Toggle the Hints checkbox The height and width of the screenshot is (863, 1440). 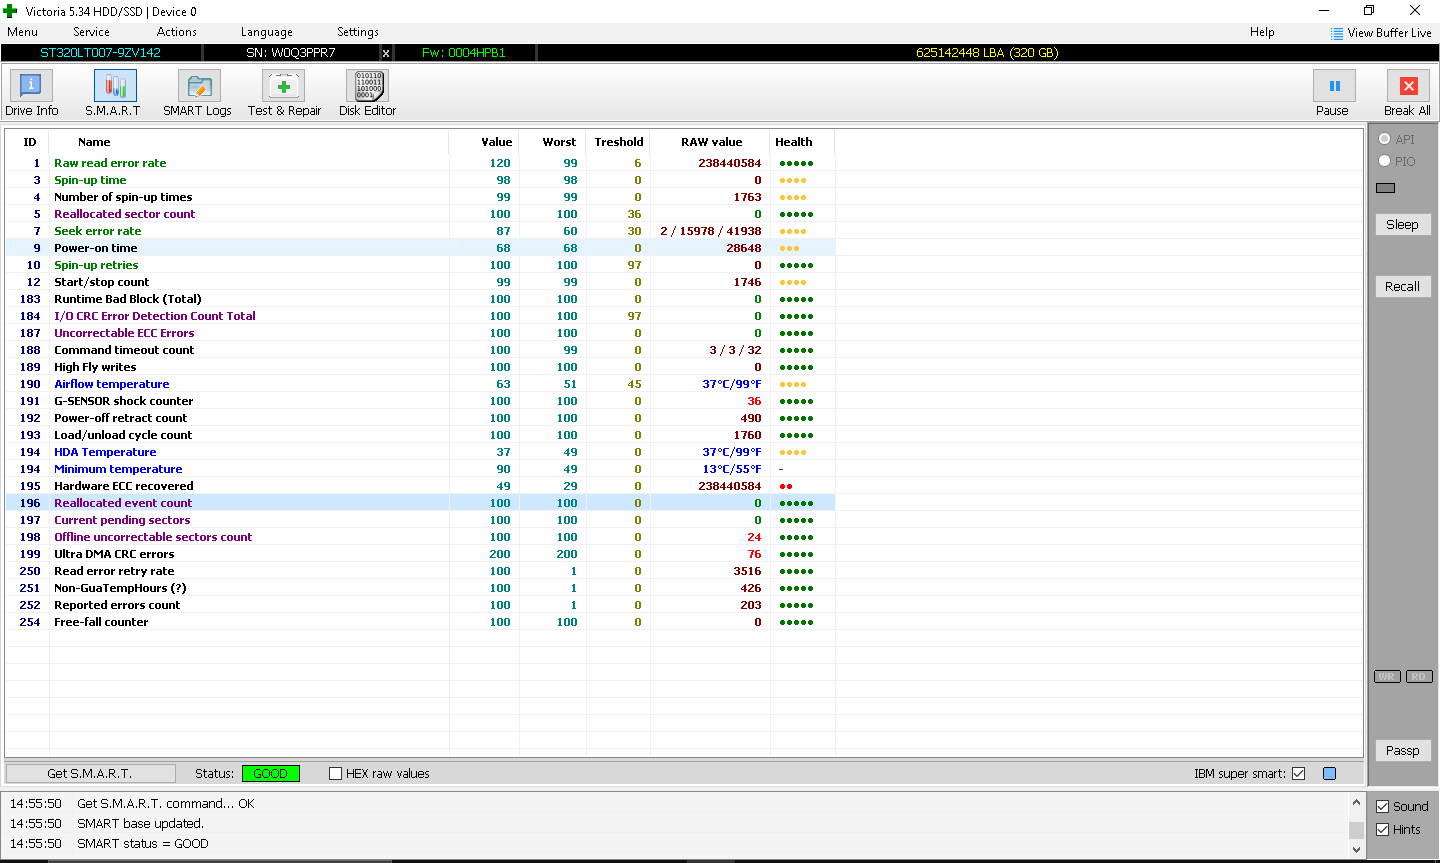click(1383, 830)
